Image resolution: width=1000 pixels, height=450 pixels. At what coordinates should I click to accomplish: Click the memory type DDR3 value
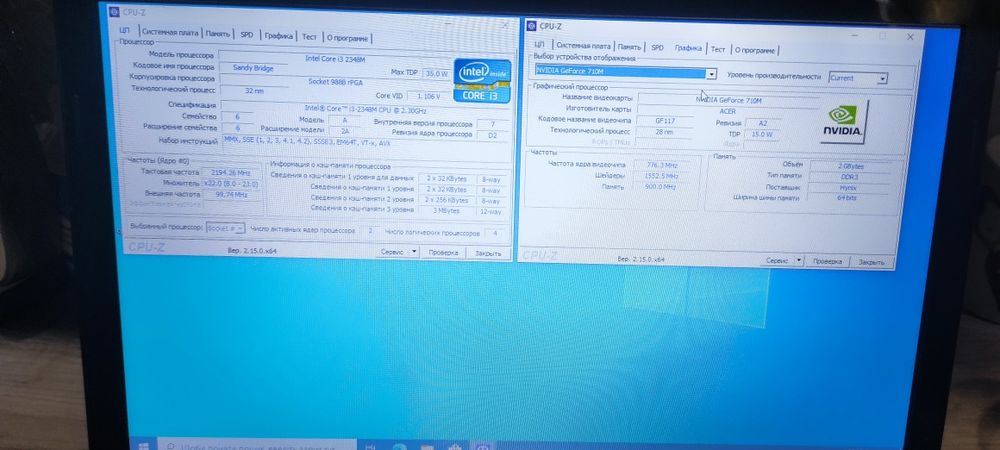[850, 177]
